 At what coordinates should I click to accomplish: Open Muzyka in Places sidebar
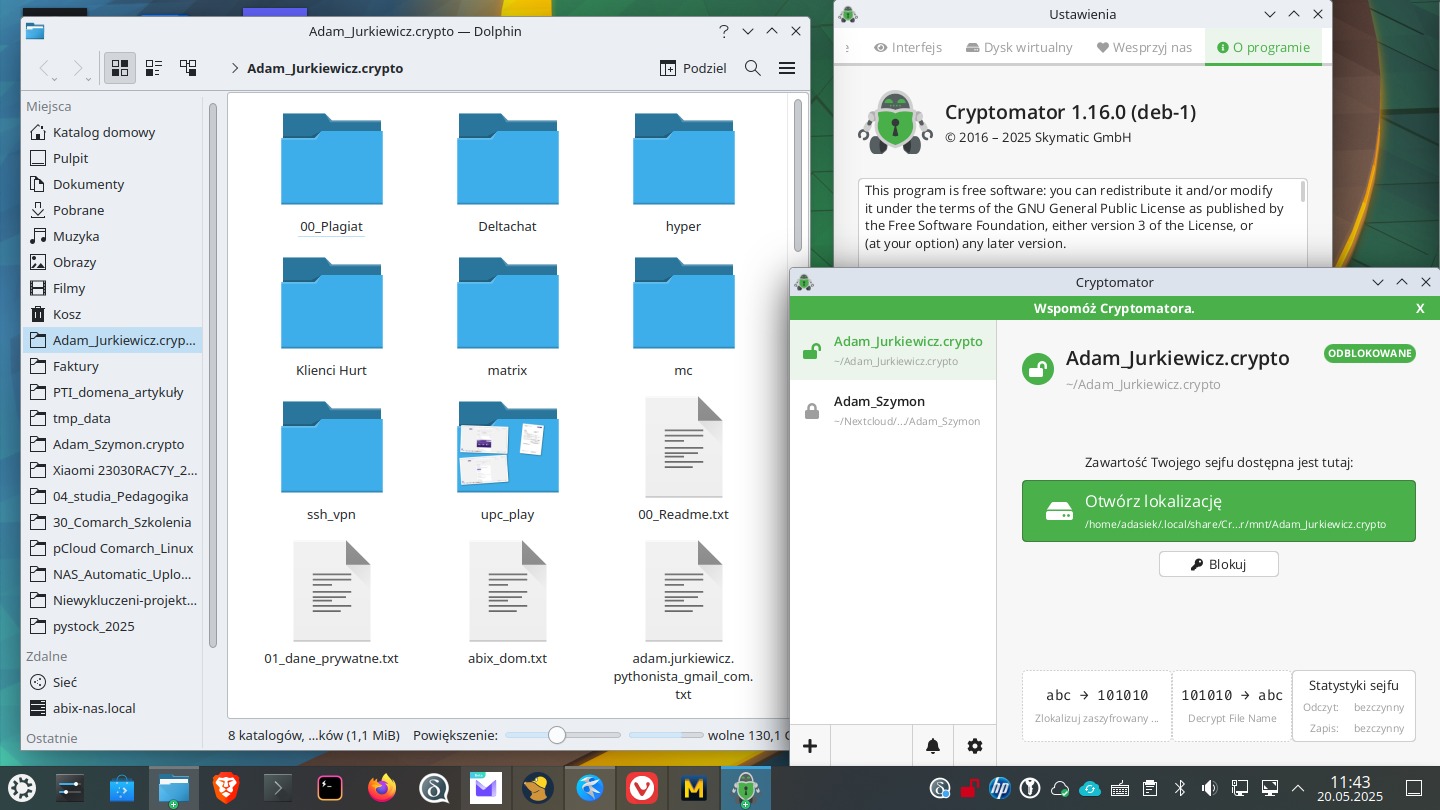[x=76, y=236]
